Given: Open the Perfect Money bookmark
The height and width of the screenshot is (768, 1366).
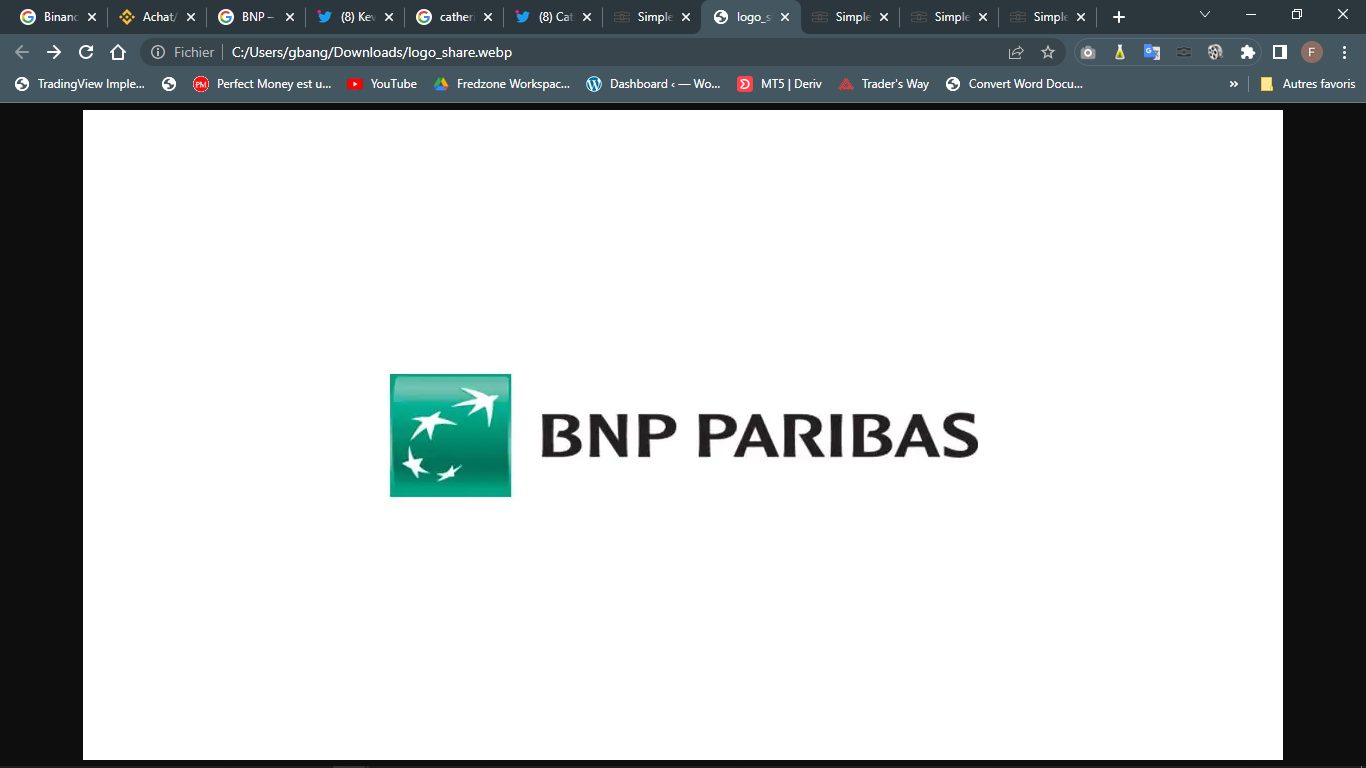Looking at the screenshot, I should click(x=262, y=84).
